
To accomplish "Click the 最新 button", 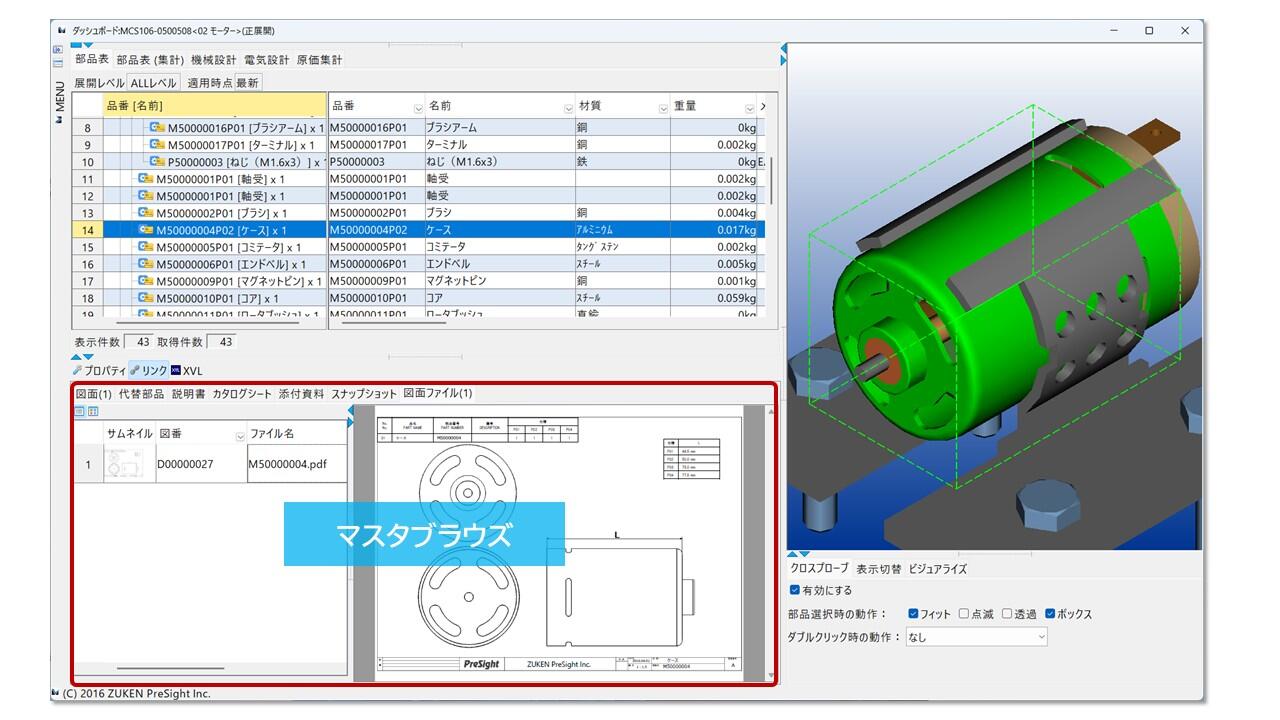I will (x=247, y=83).
